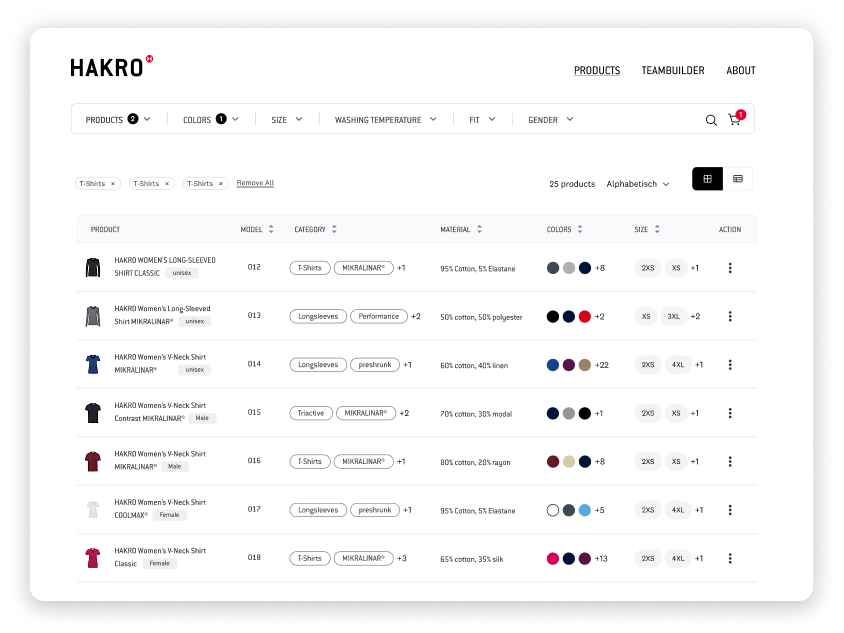The width and height of the screenshot is (844, 633).
Task: Toggle the MODEL column sort arrows
Action: pyautogui.click(x=271, y=229)
